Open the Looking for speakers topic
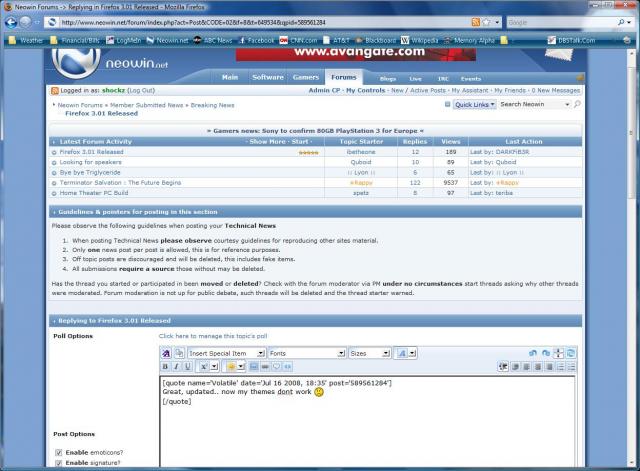 tap(91, 162)
